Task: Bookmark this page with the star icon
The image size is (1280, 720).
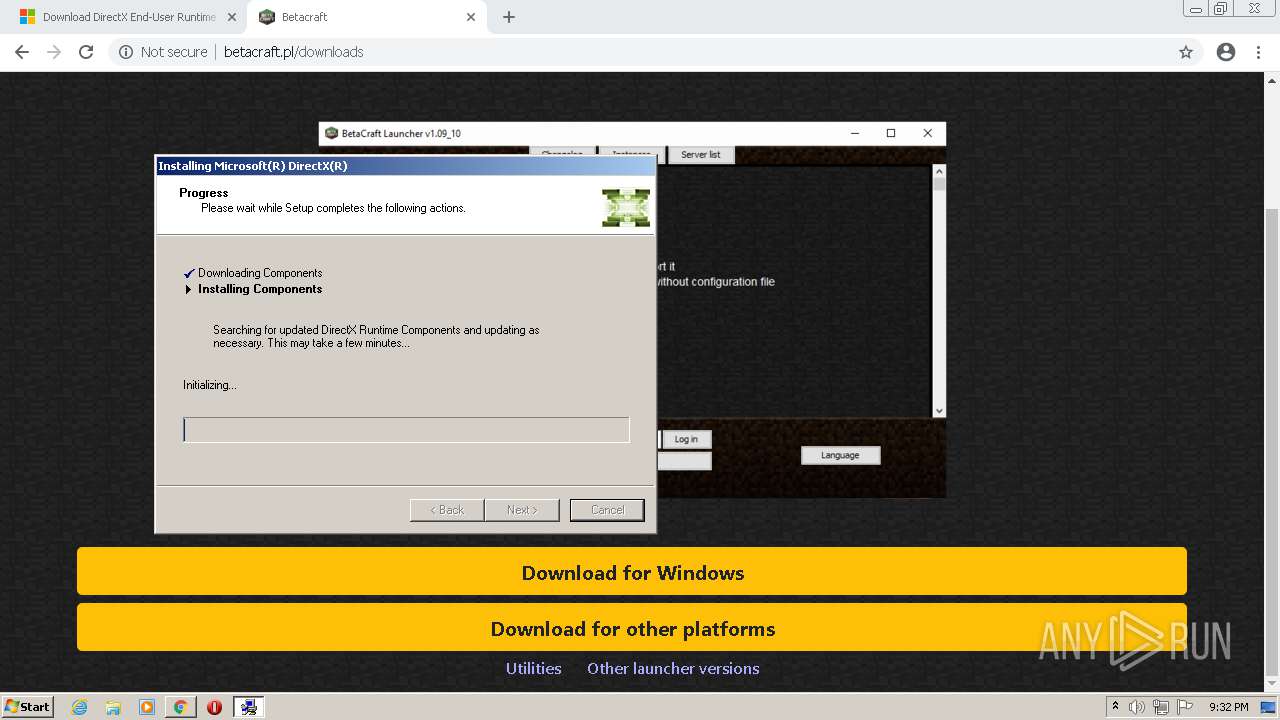Action: tap(1186, 52)
